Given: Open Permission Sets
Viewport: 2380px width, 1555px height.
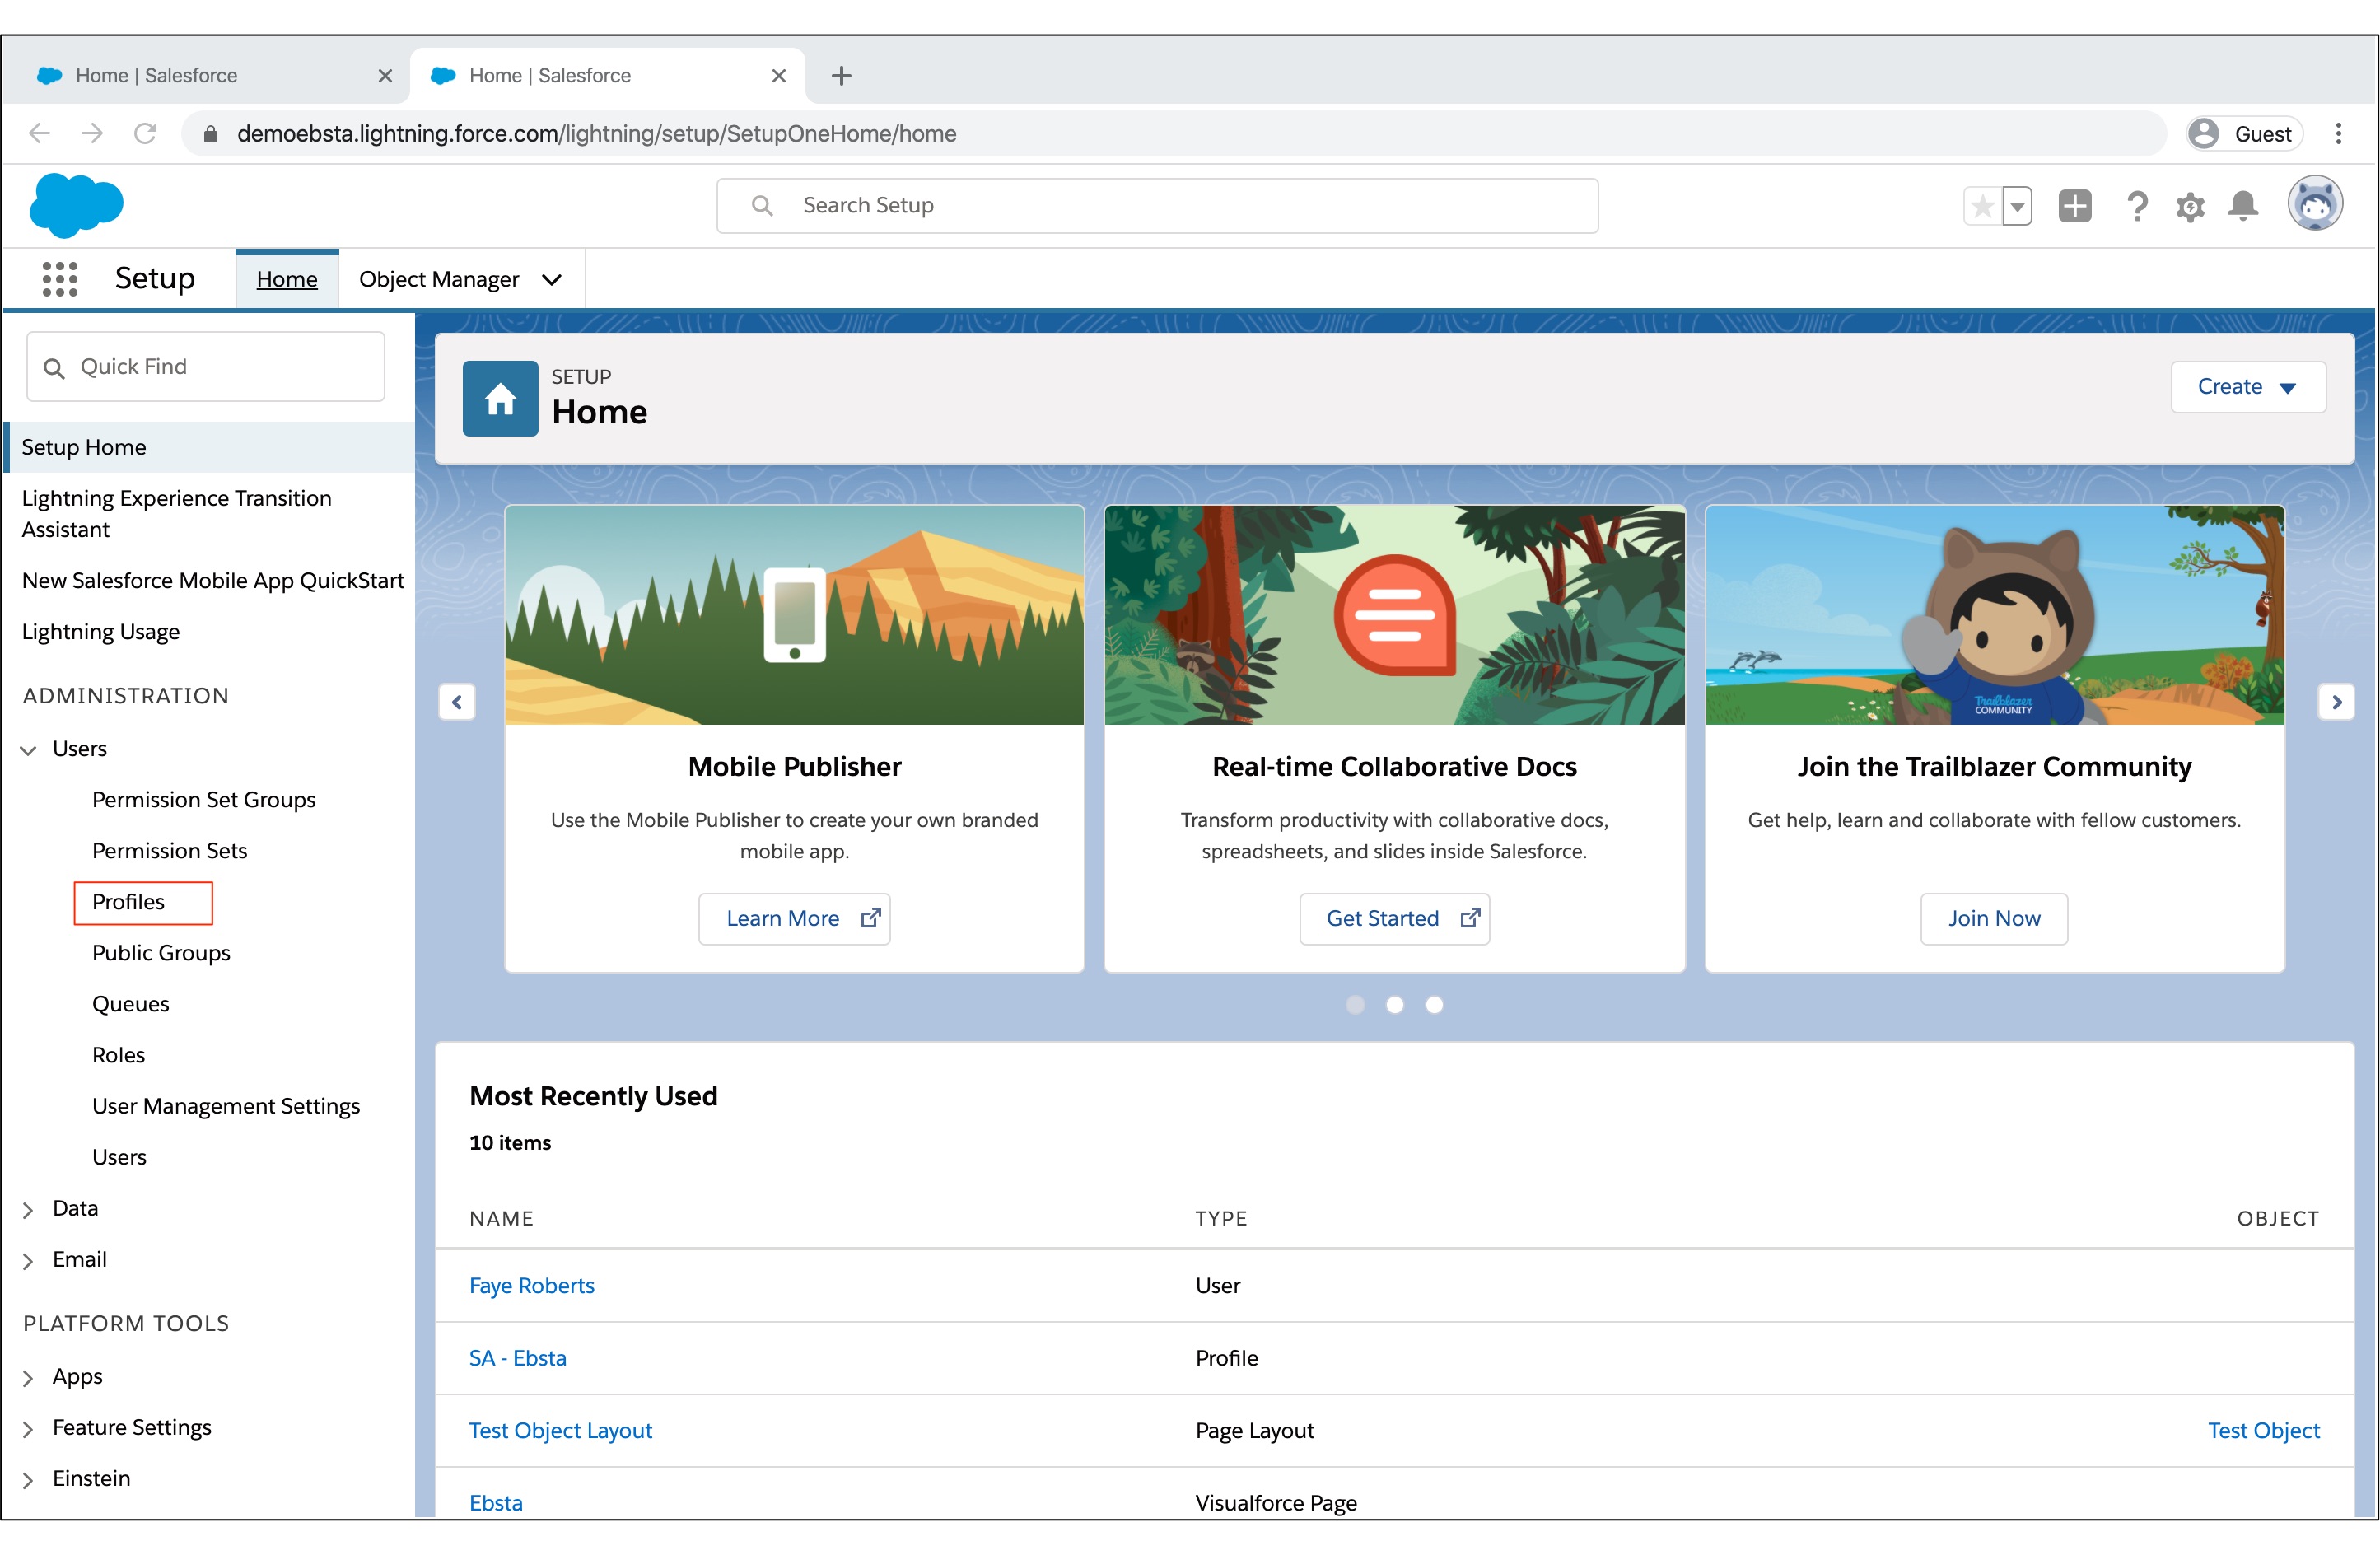Looking at the screenshot, I should [169, 851].
